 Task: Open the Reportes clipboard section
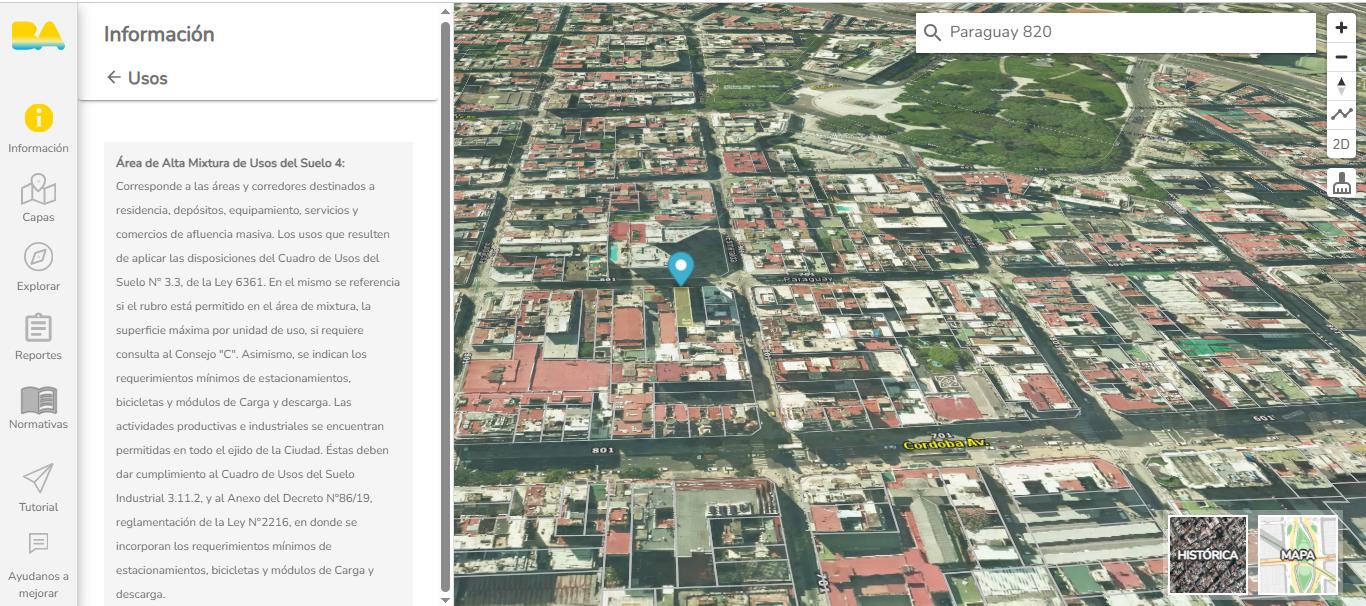point(38,336)
